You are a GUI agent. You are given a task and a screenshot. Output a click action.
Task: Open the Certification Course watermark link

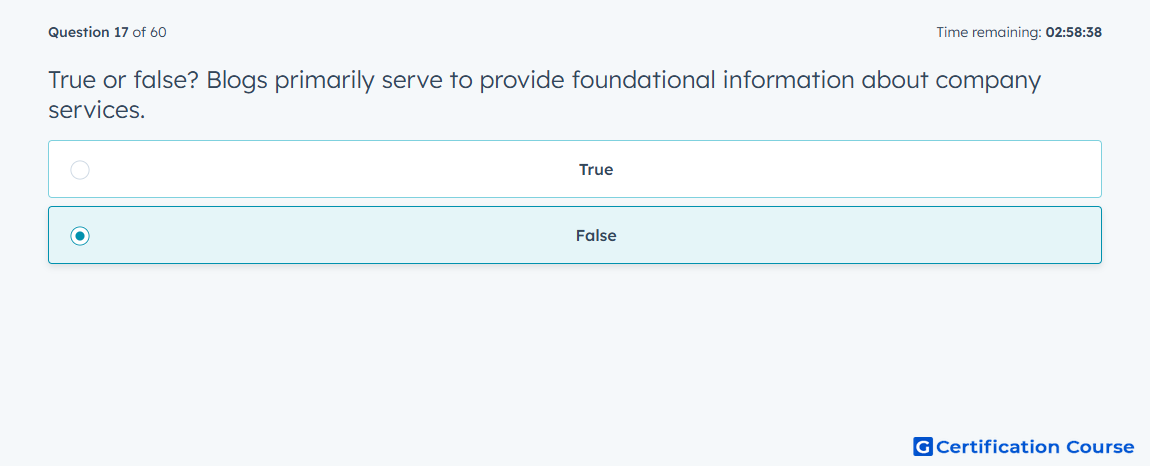(x=1024, y=446)
